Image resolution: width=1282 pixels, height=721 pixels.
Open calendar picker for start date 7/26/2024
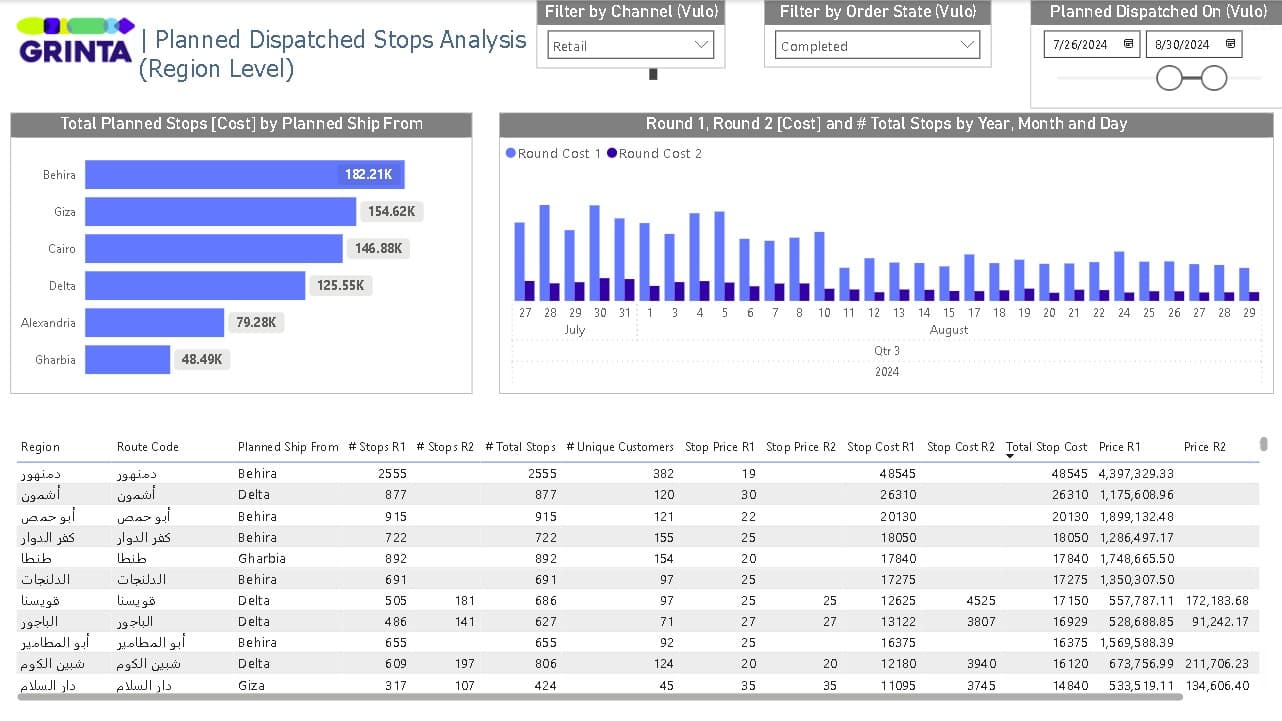click(1128, 44)
